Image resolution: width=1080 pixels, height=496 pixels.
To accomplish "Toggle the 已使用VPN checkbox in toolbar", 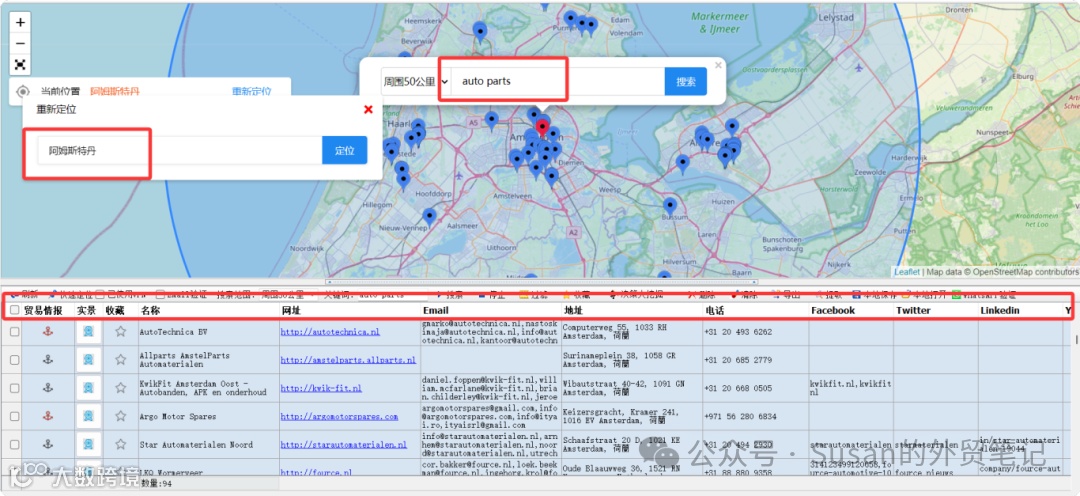I will coord(100,295).
